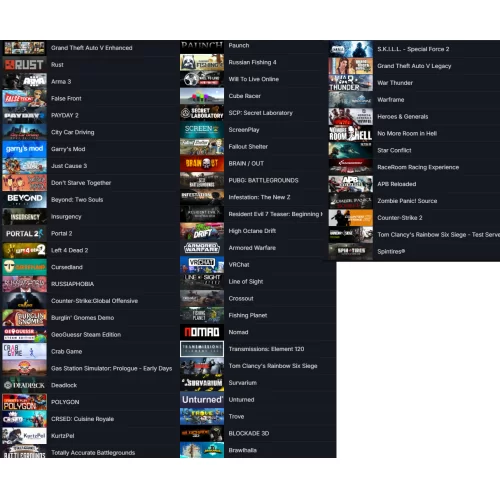This screenshot has height=500, width=500.
Task: Click the Armored Warfare logo
Action: point(202,248)
